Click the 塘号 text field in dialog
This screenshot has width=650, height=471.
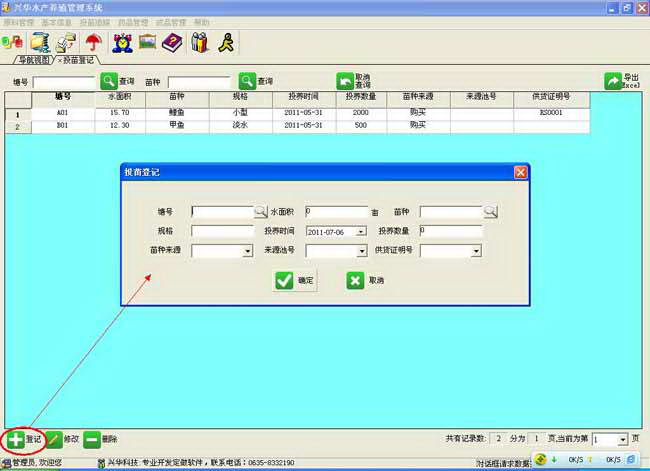coord(223,212)
